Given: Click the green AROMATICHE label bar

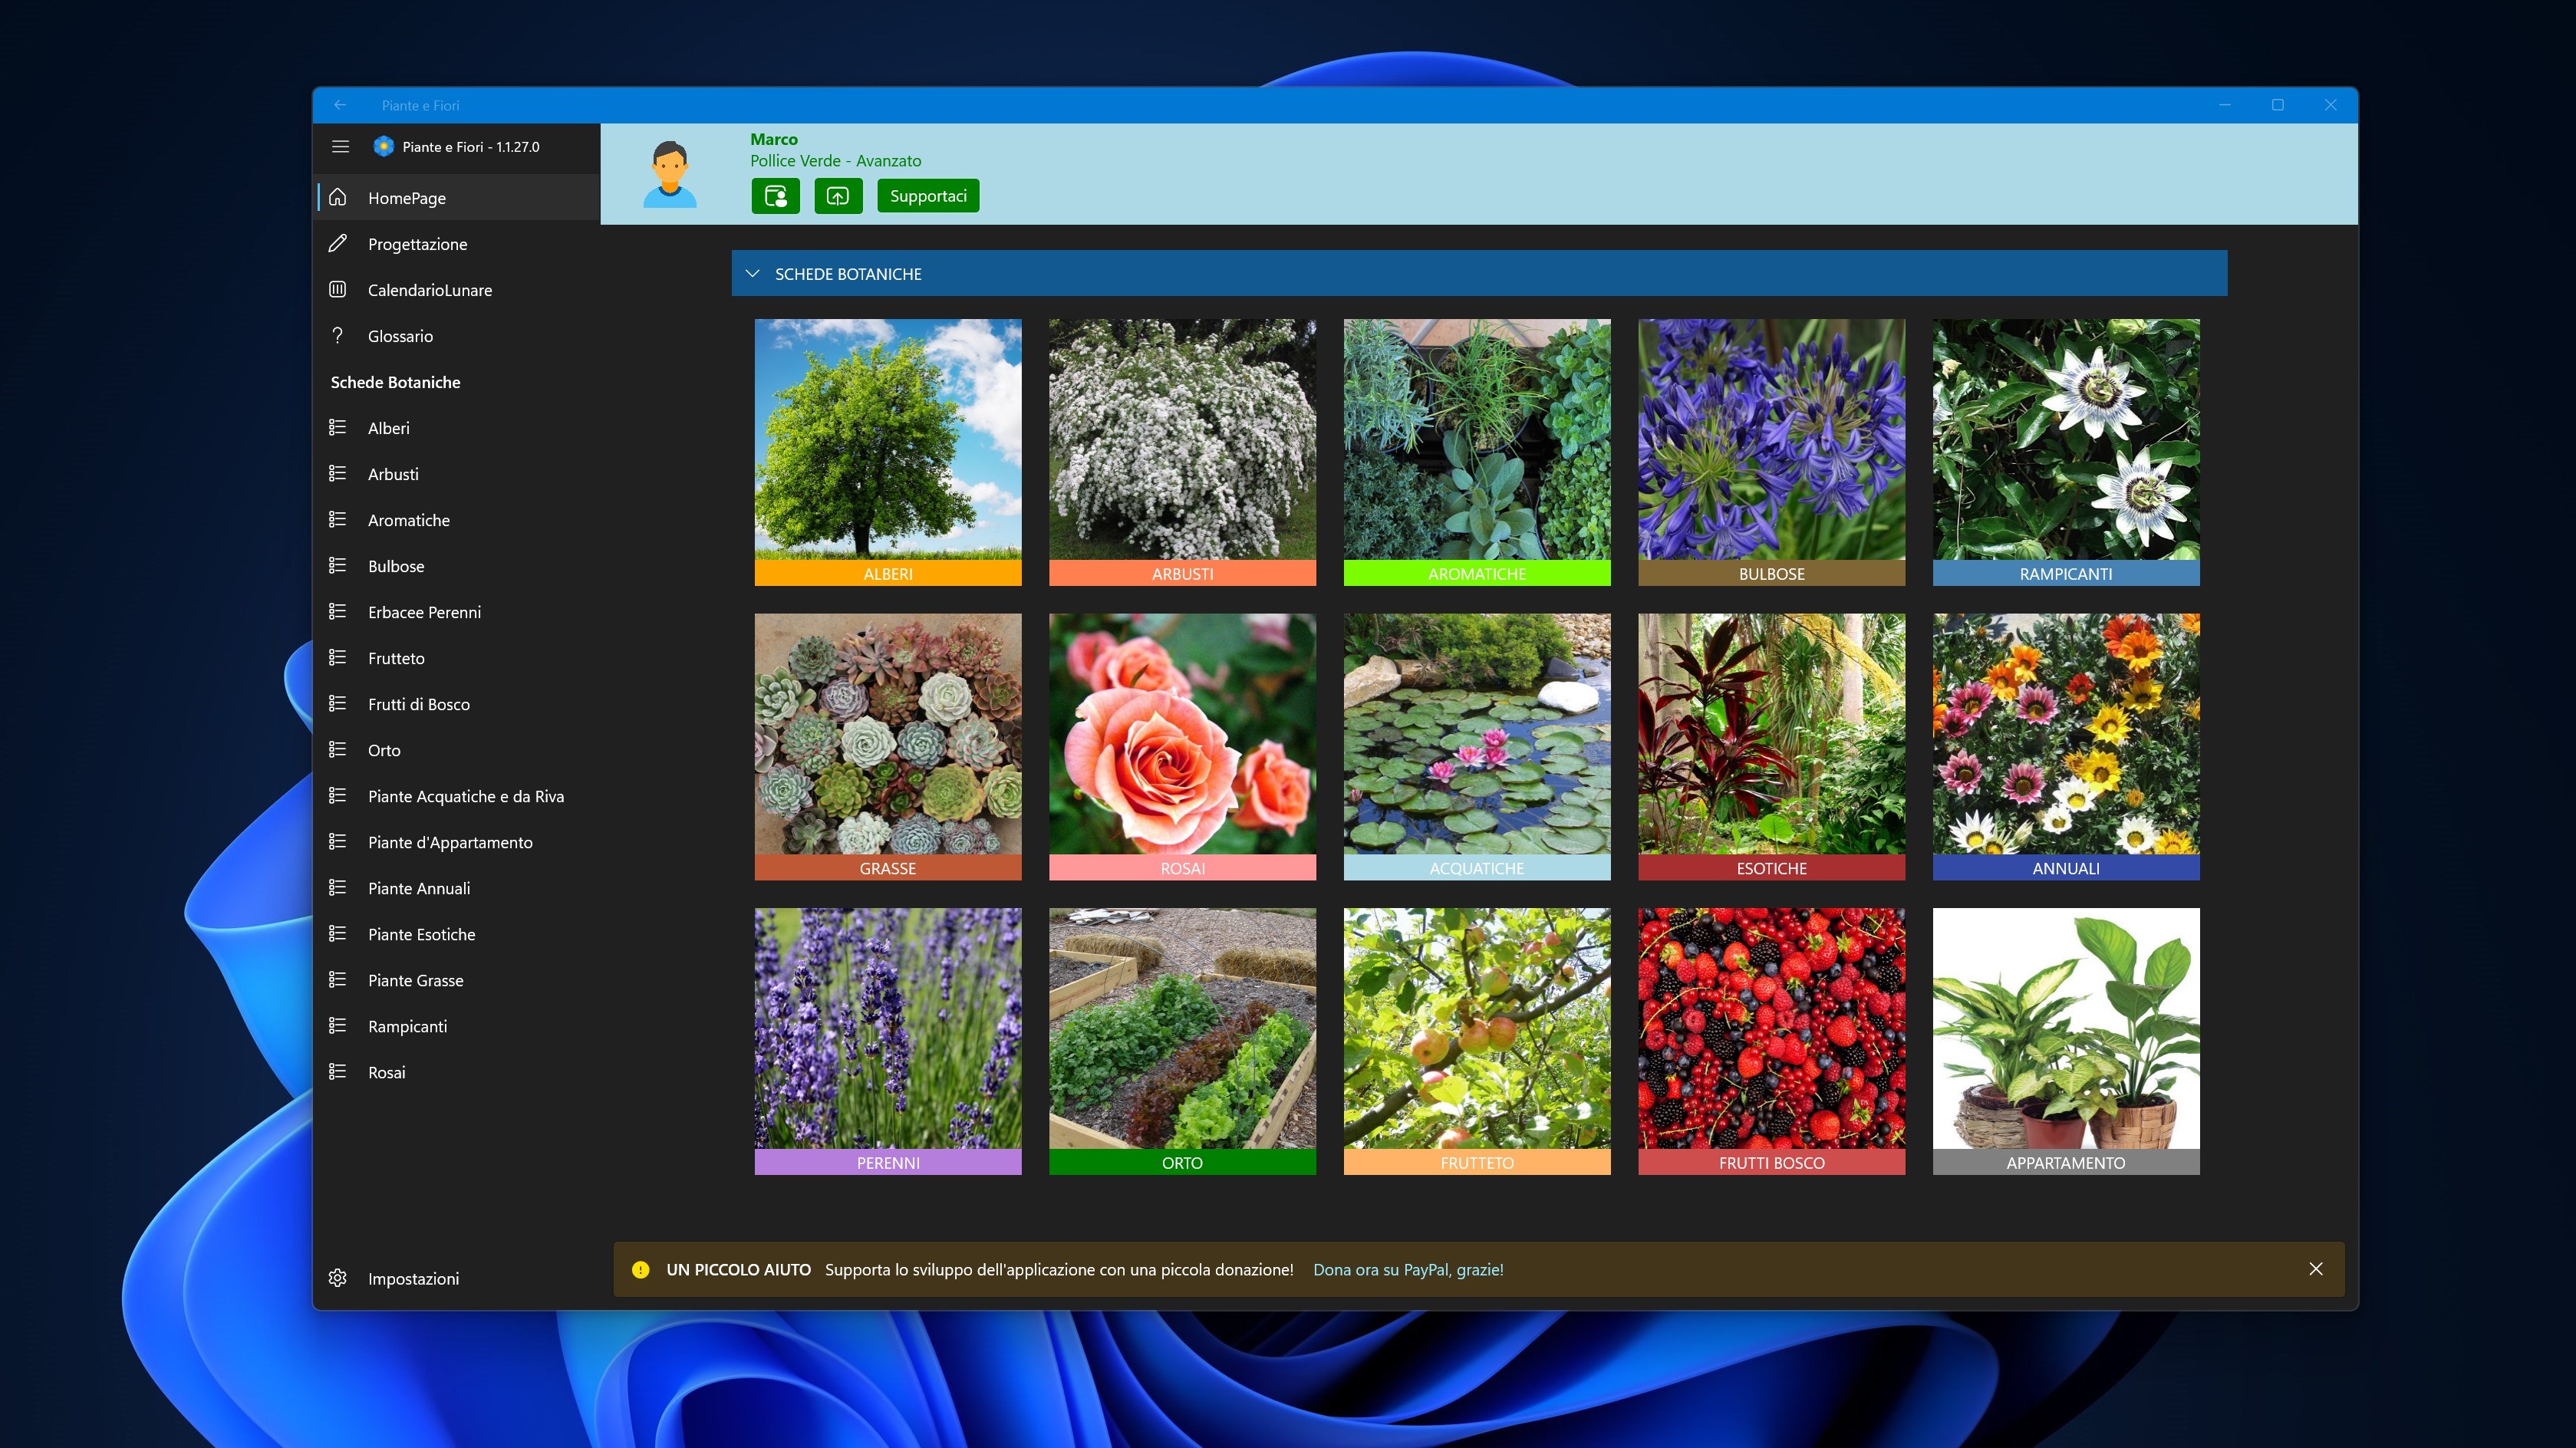Looking at the screenshot, I should click(x=1476, y=573).
